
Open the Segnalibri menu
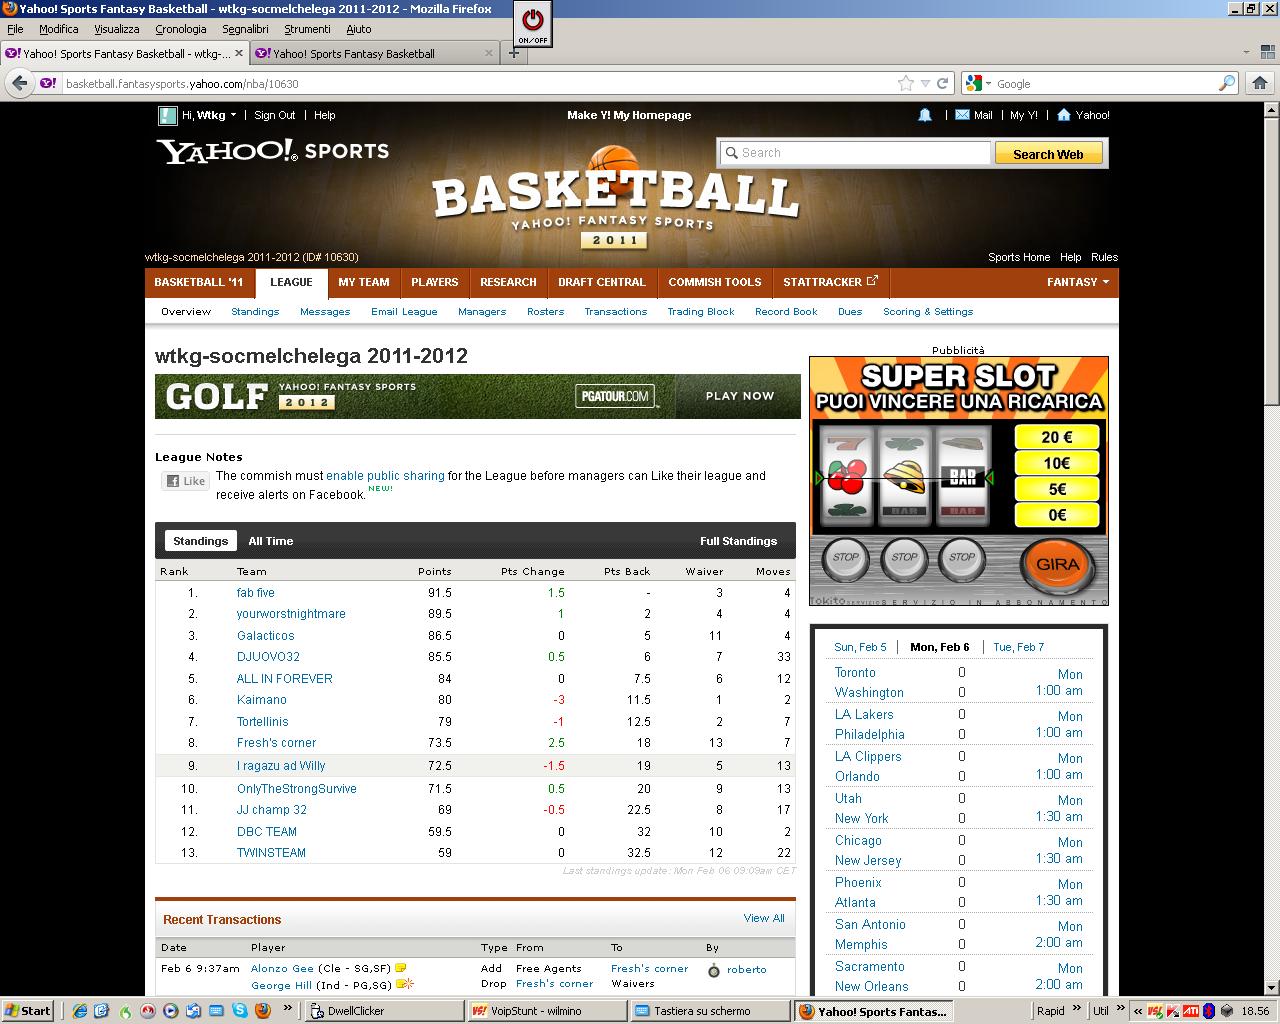pos(245,29)
